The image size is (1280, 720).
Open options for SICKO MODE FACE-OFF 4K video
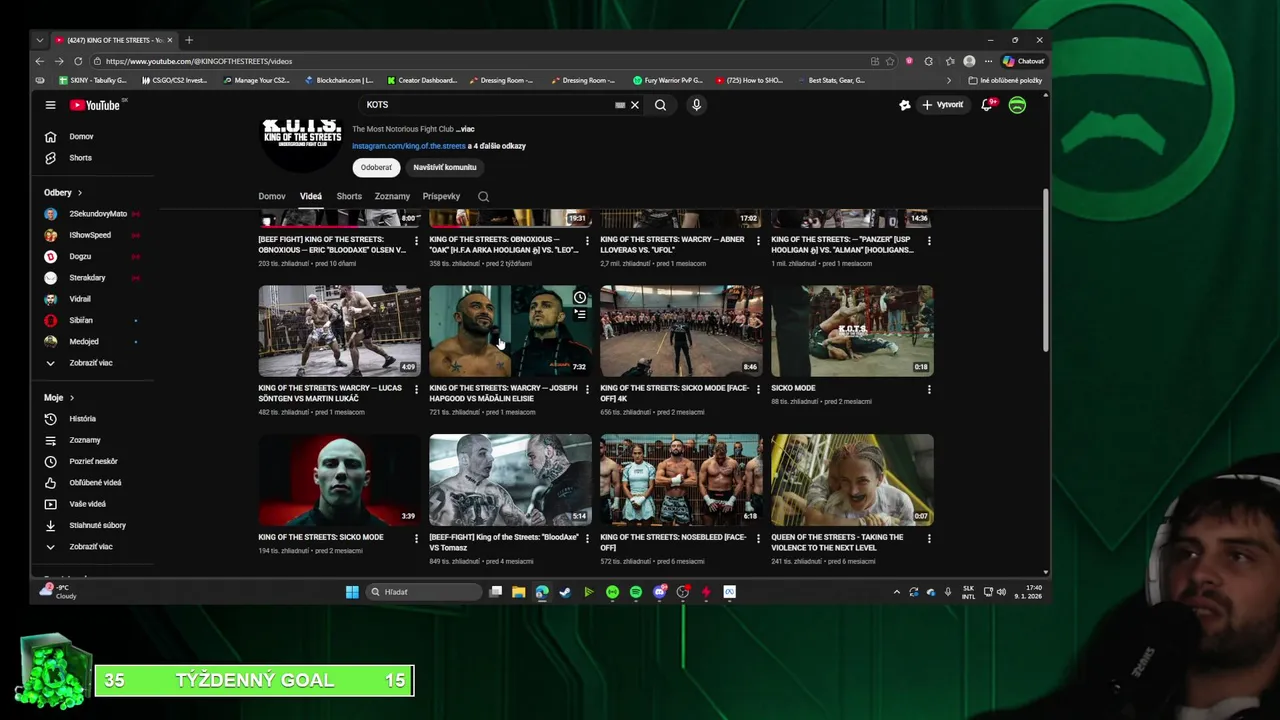click(x=758, y=389)
